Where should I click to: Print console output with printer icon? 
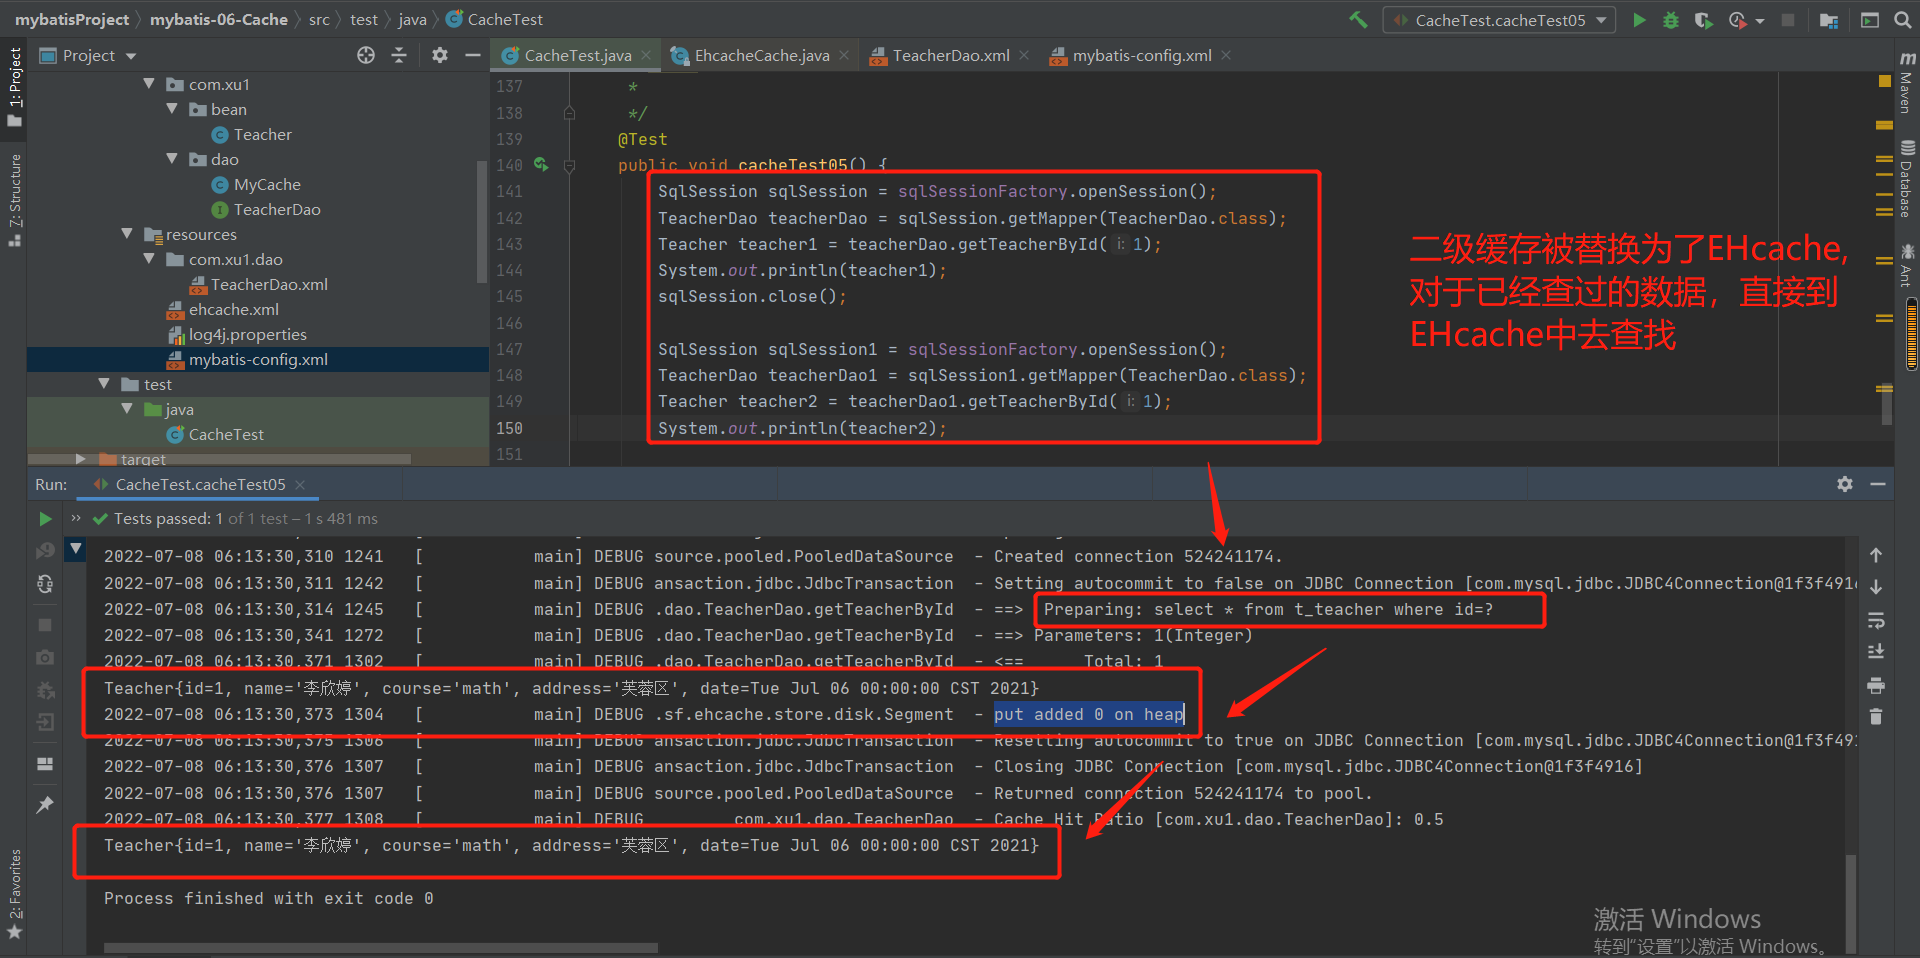pos(1876,685)
